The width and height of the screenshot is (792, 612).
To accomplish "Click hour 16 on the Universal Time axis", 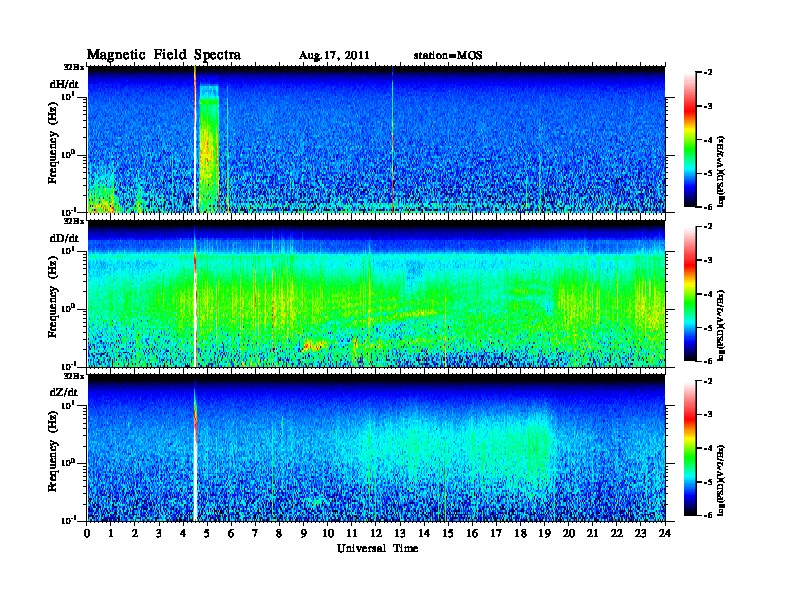I will tap(472, 533).
